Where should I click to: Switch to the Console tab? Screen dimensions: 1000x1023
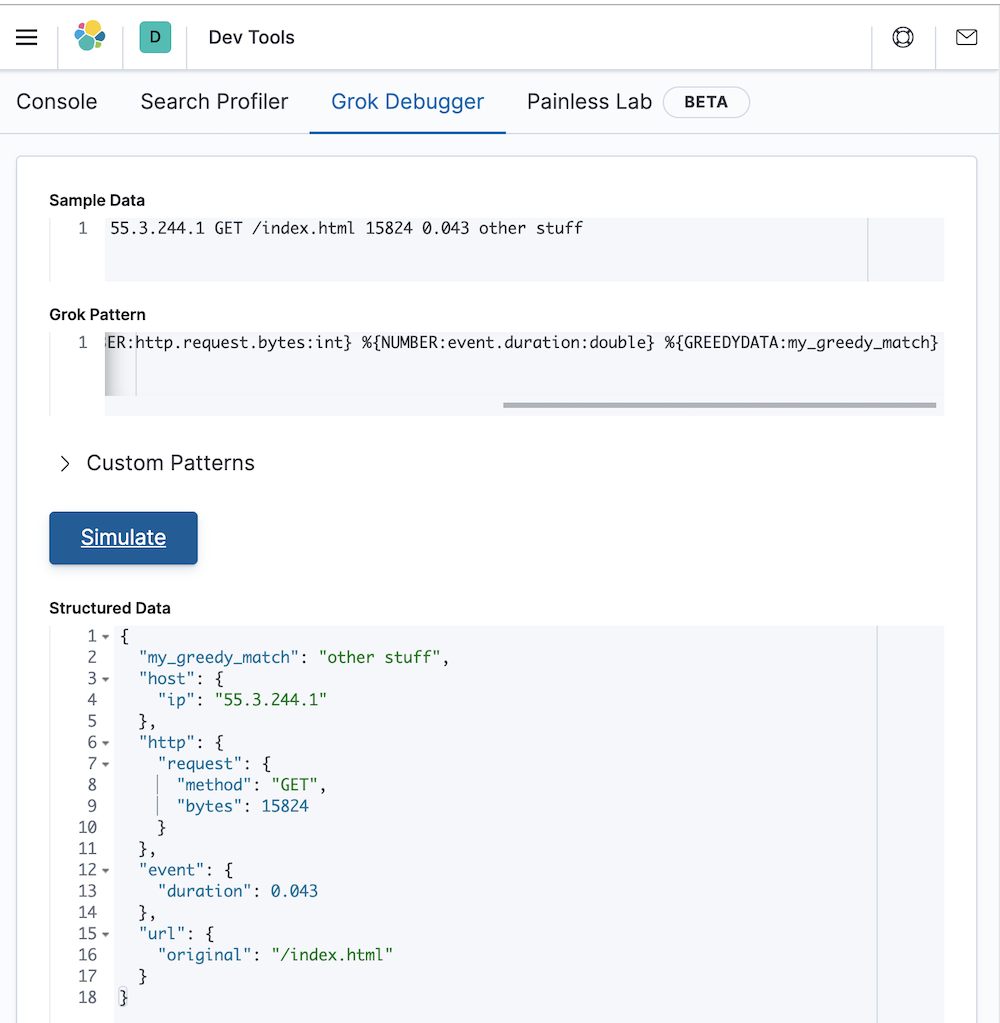pyautogui.click(x=57, y=102)
